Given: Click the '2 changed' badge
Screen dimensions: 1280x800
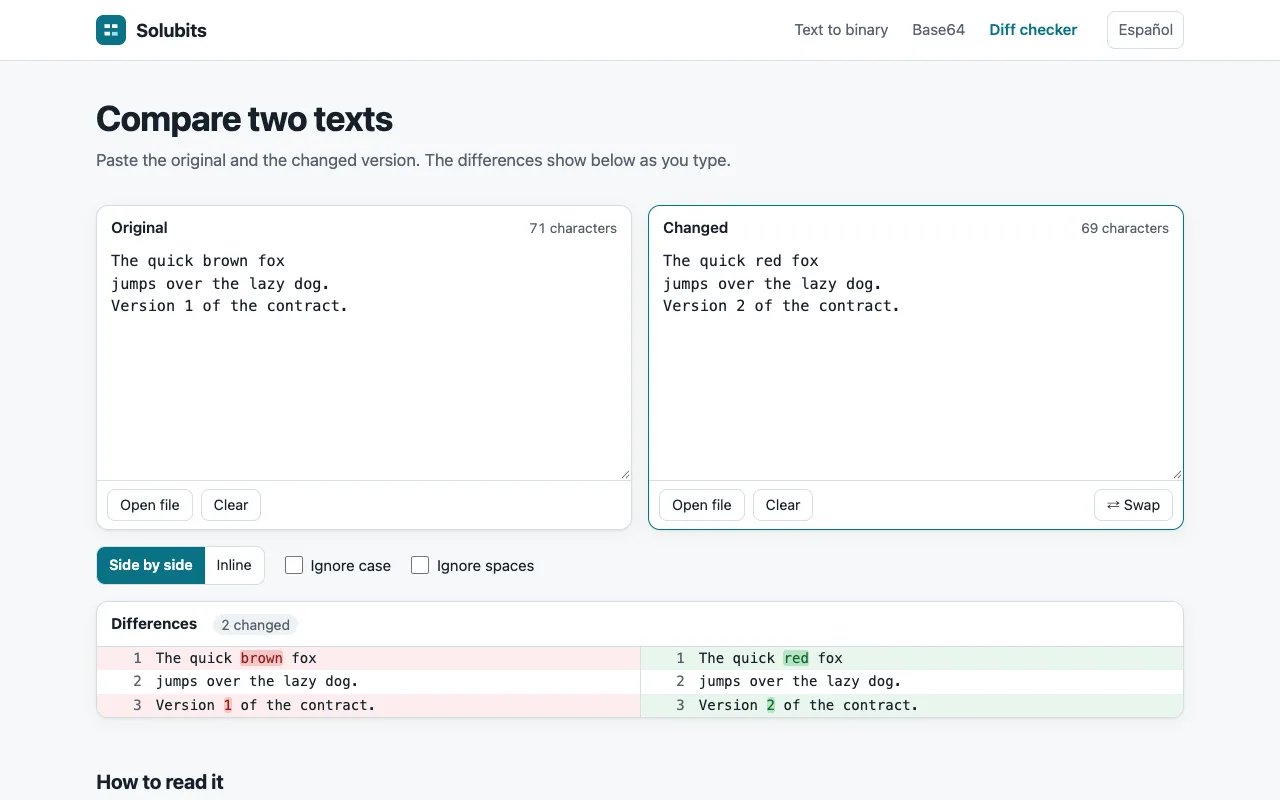Looking at the screenshot, I should point(255,625).
